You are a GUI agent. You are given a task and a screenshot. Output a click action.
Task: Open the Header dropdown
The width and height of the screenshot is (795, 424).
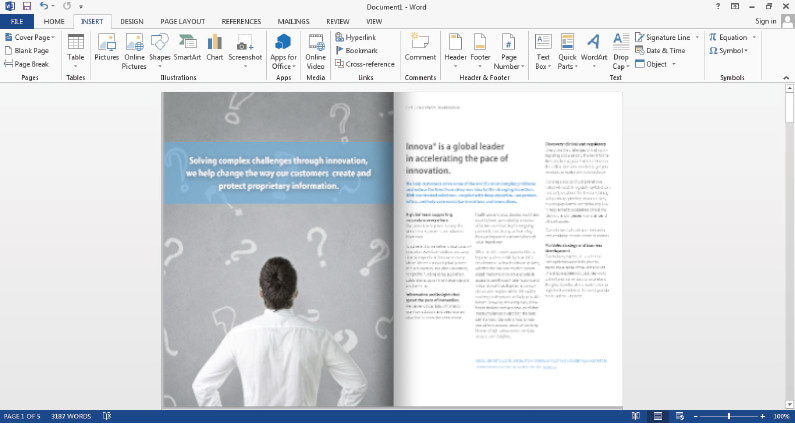tap(455, 52)
